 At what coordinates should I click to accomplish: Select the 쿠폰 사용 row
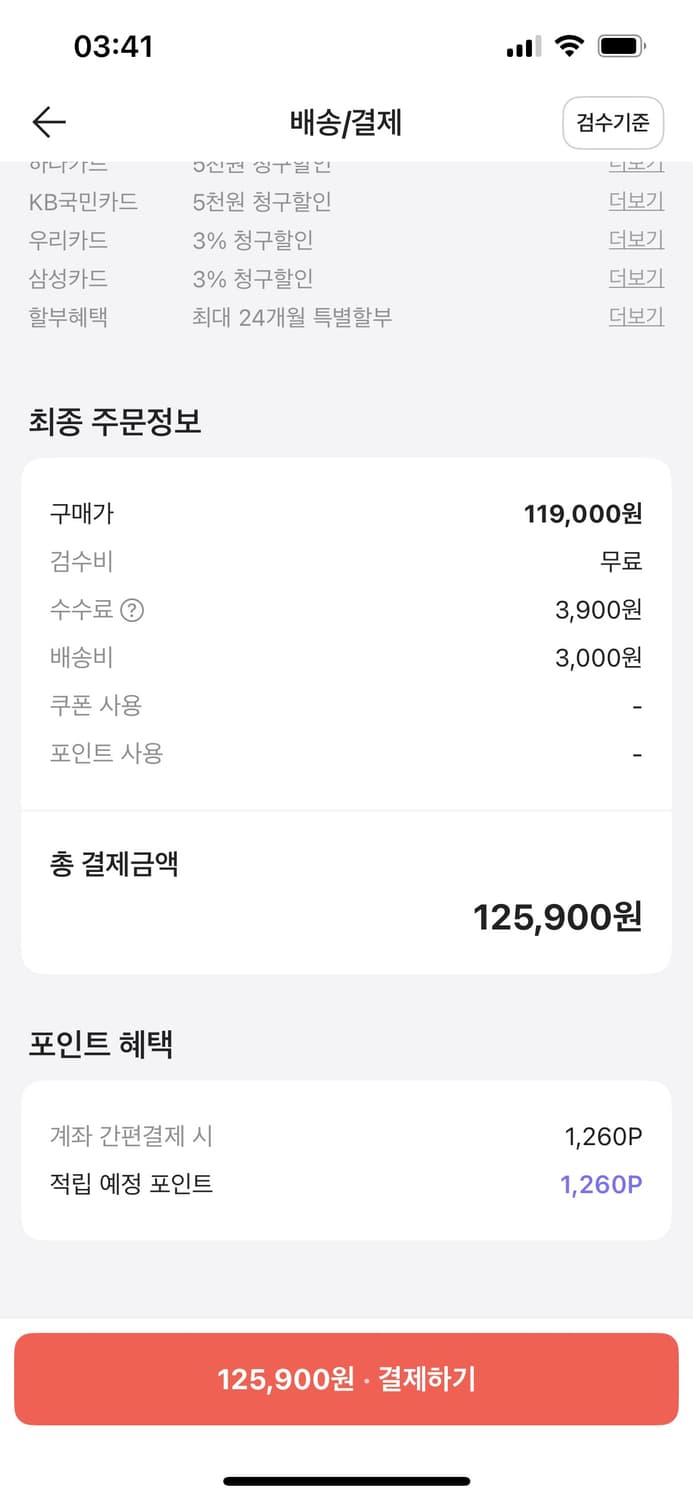[346, 705]
